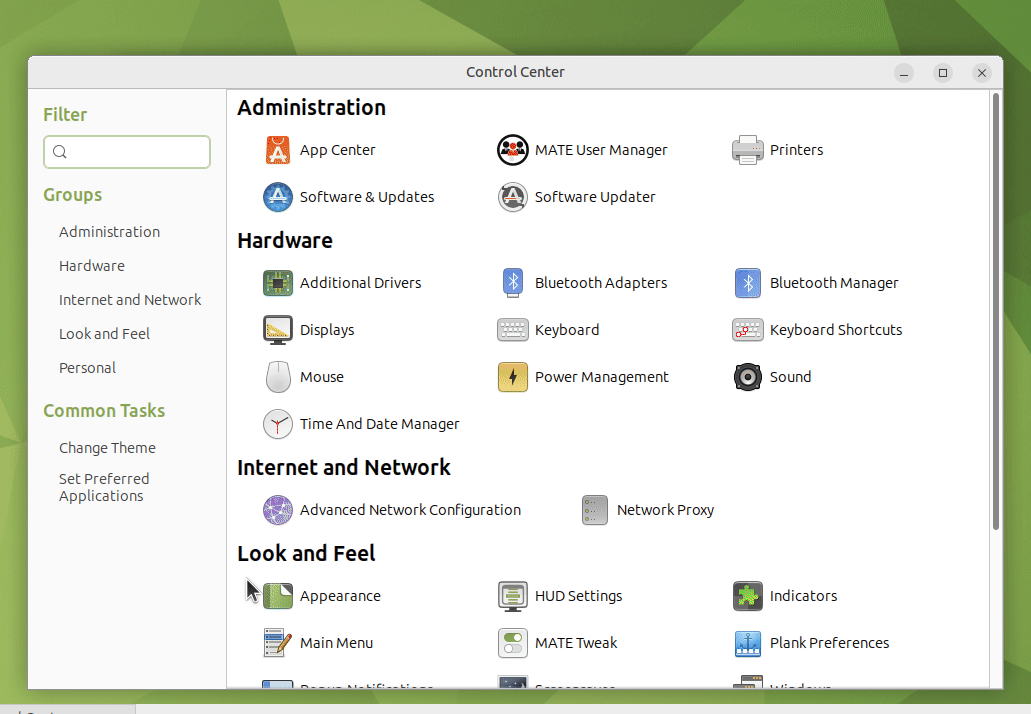Click the 'Sound' label

790,377
